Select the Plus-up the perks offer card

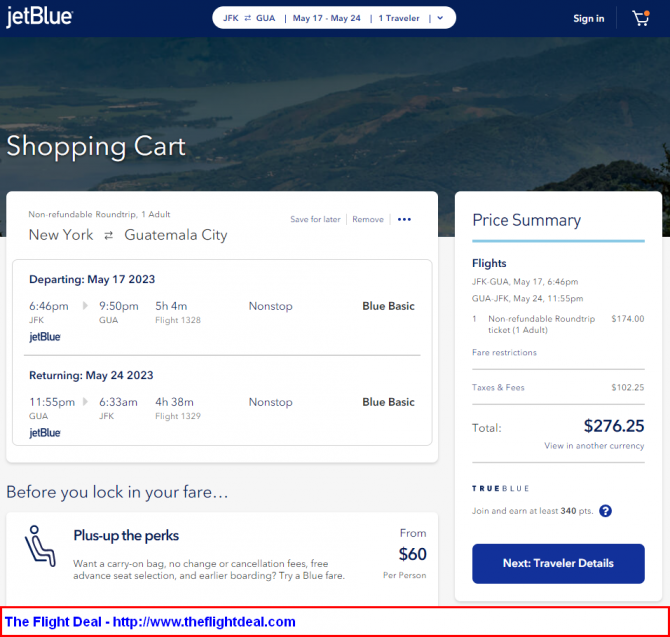coord(222,557)
